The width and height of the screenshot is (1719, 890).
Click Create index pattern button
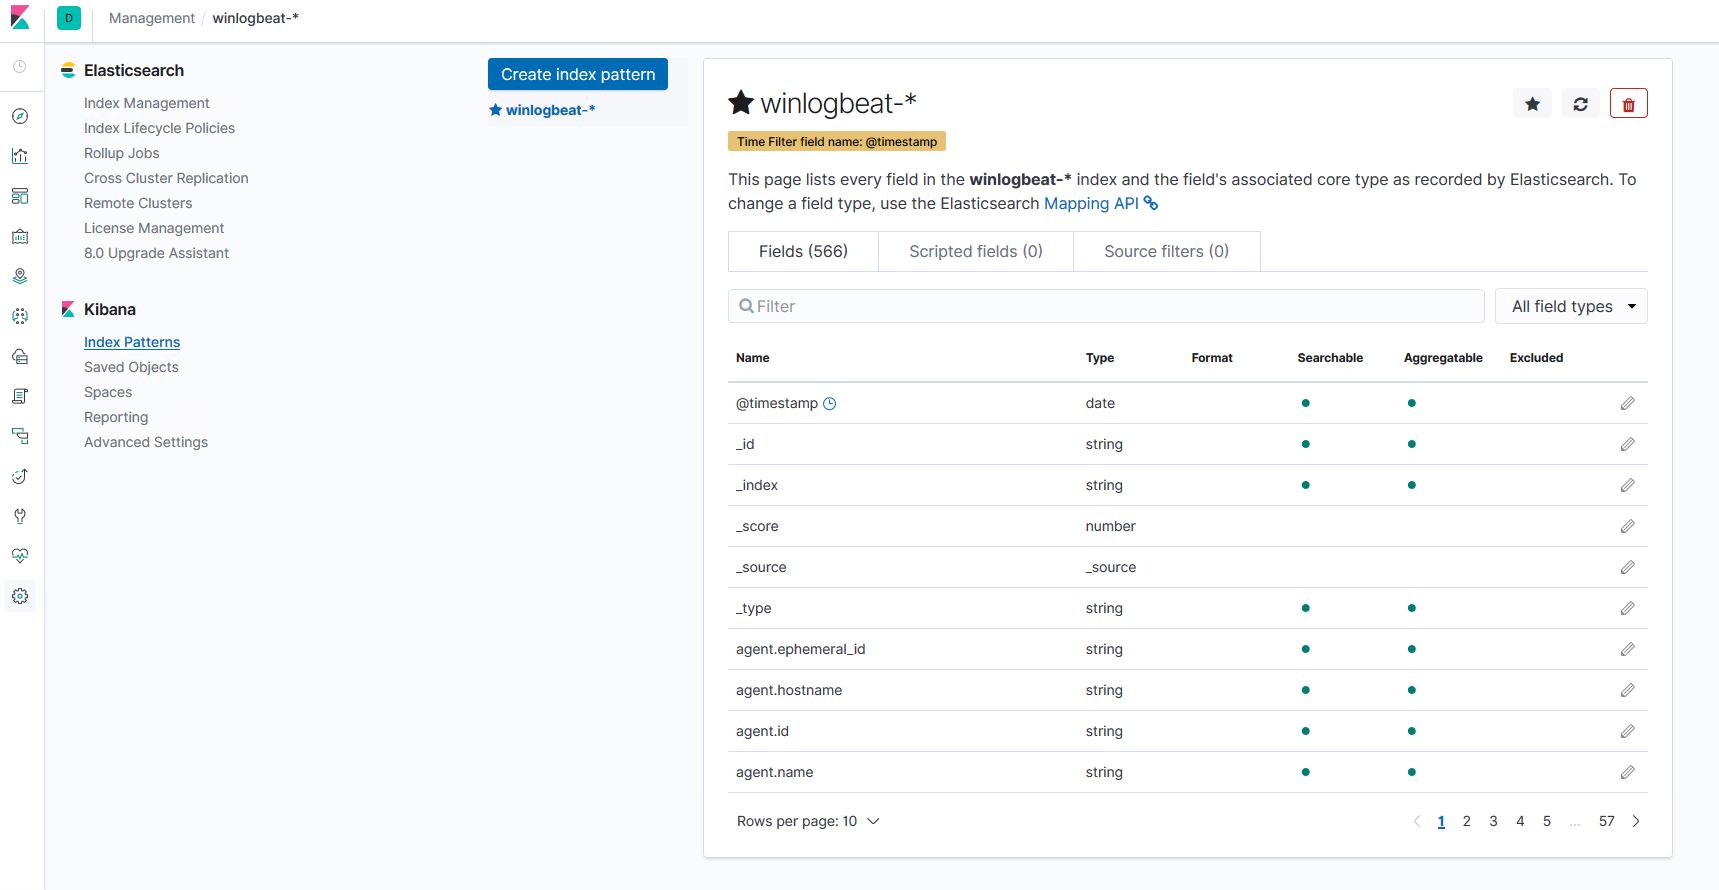(x=578, y=74)
